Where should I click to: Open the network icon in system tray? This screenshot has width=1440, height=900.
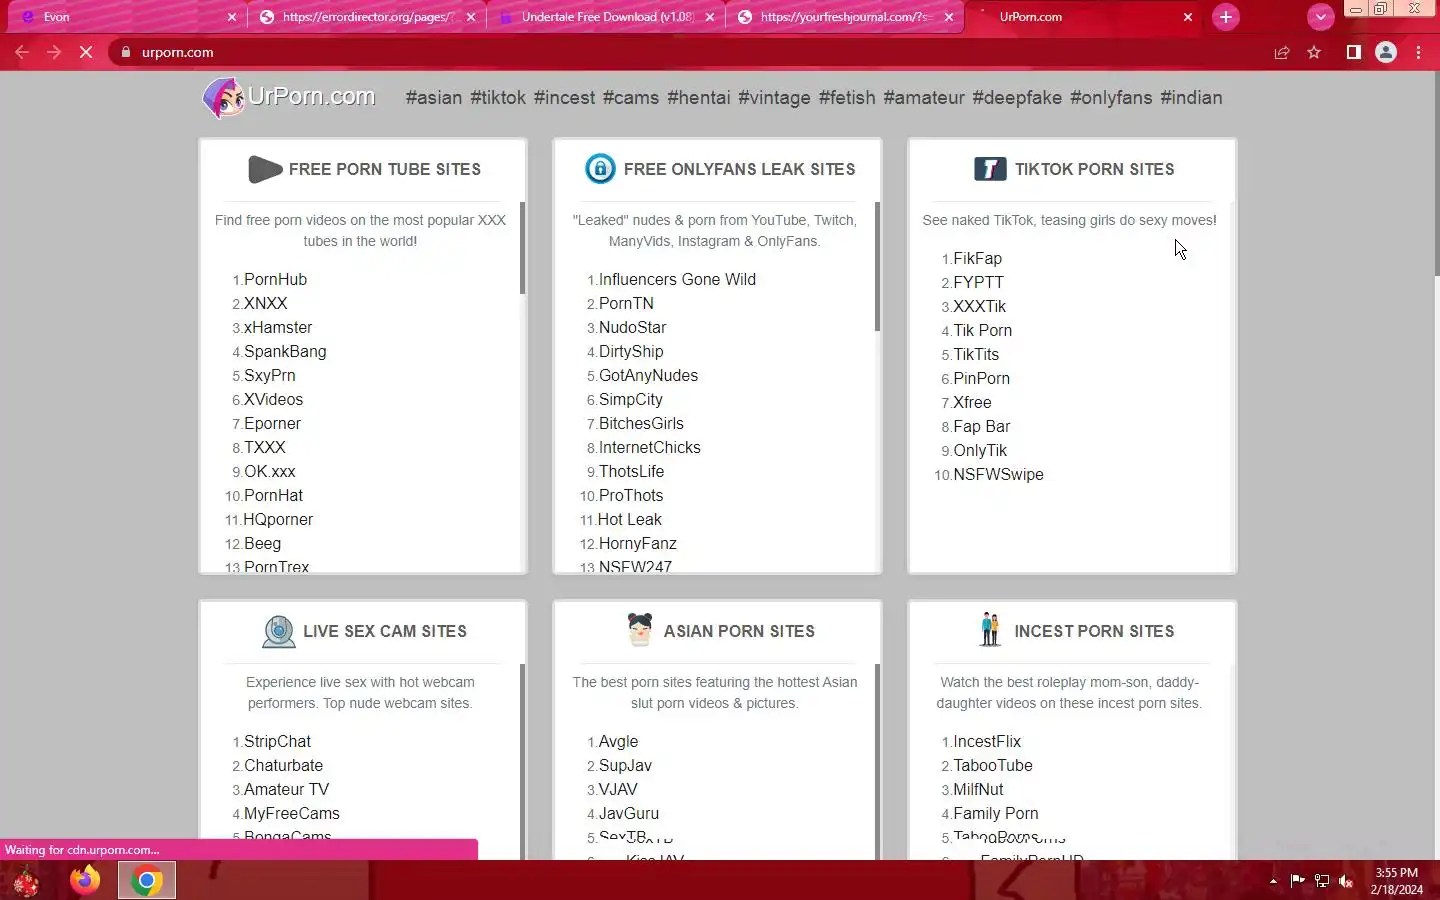1322,881
